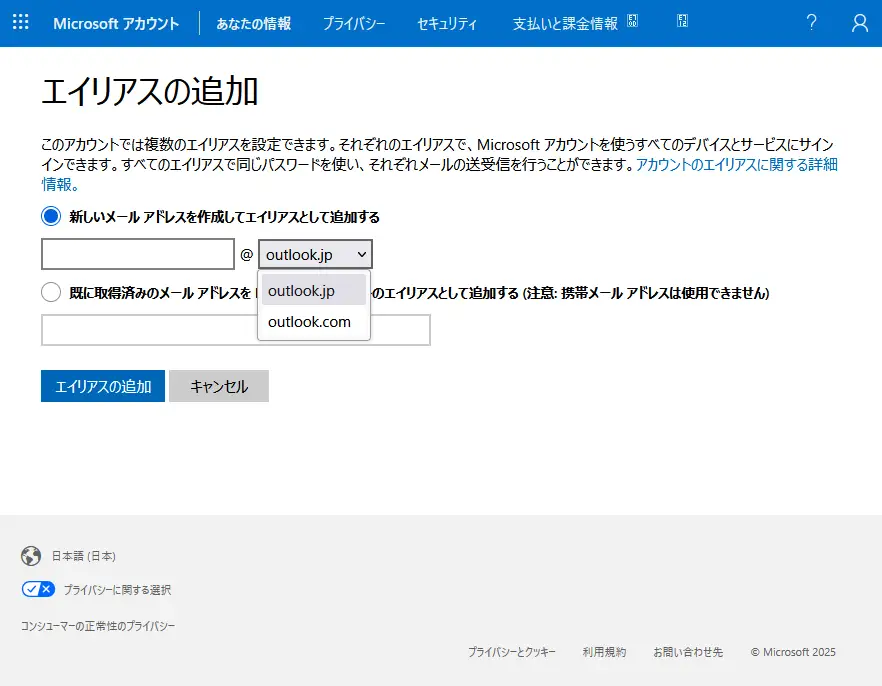
Task: Go to 支払いと課金情報 tab
Action: [x=565, y=23]
